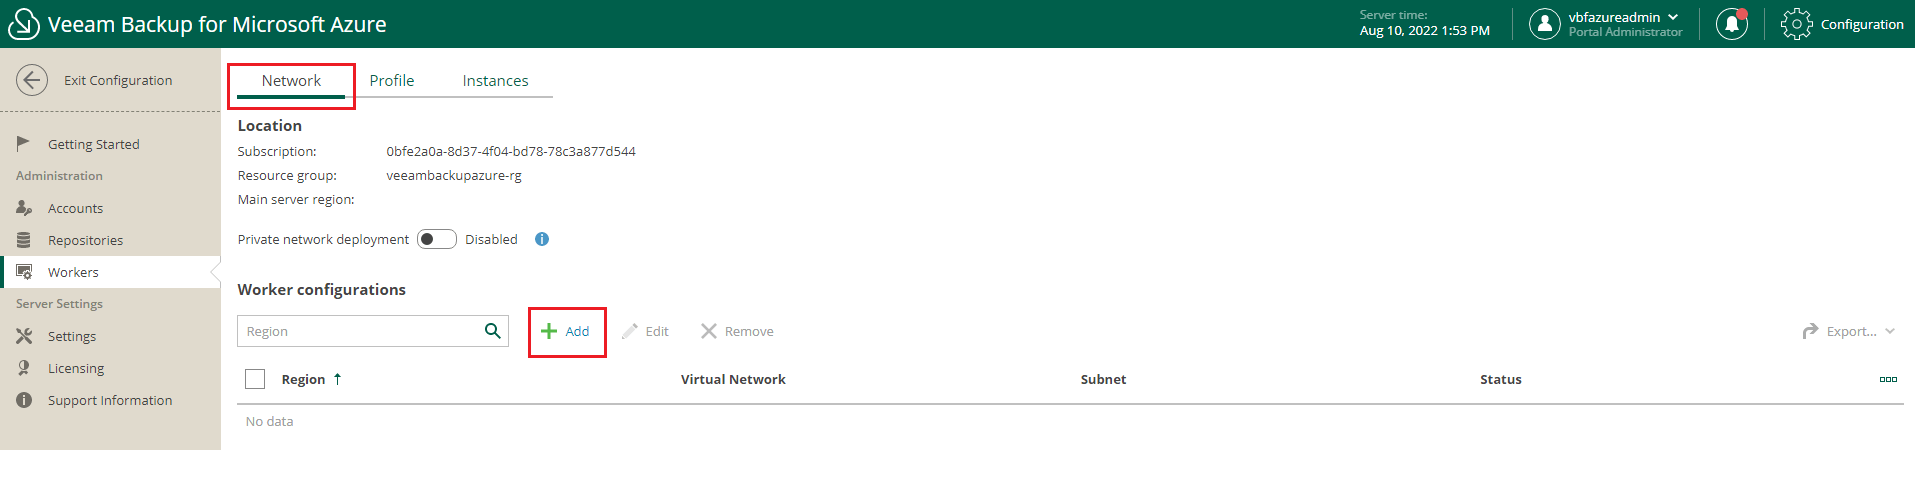The height and width of the screenshot is (501, 1915).
Task: Switch to the Network tab
Action: 291,81
